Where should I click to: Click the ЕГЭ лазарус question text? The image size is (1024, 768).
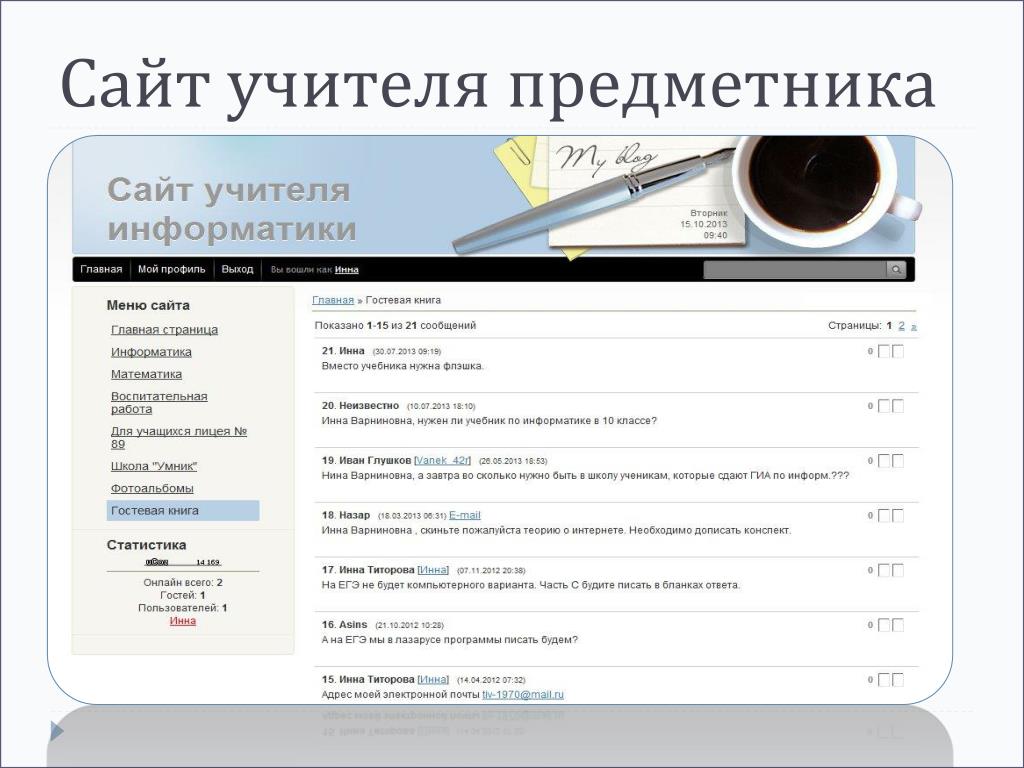[x=449, y=640]
